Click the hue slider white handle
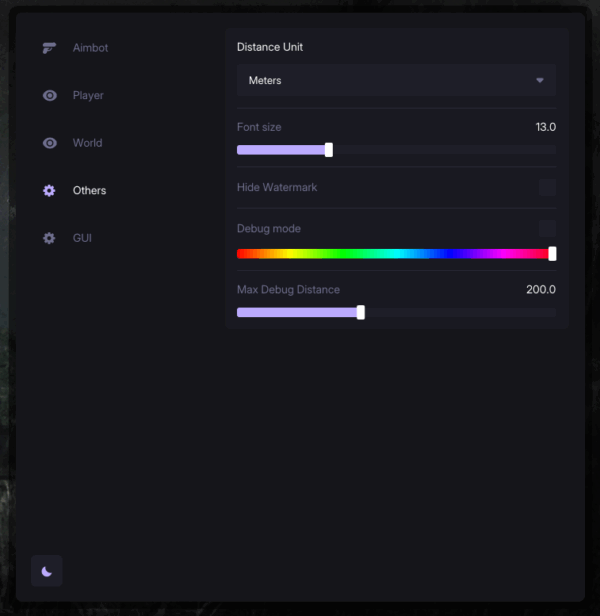600x616 pixels. pos(552,254)
